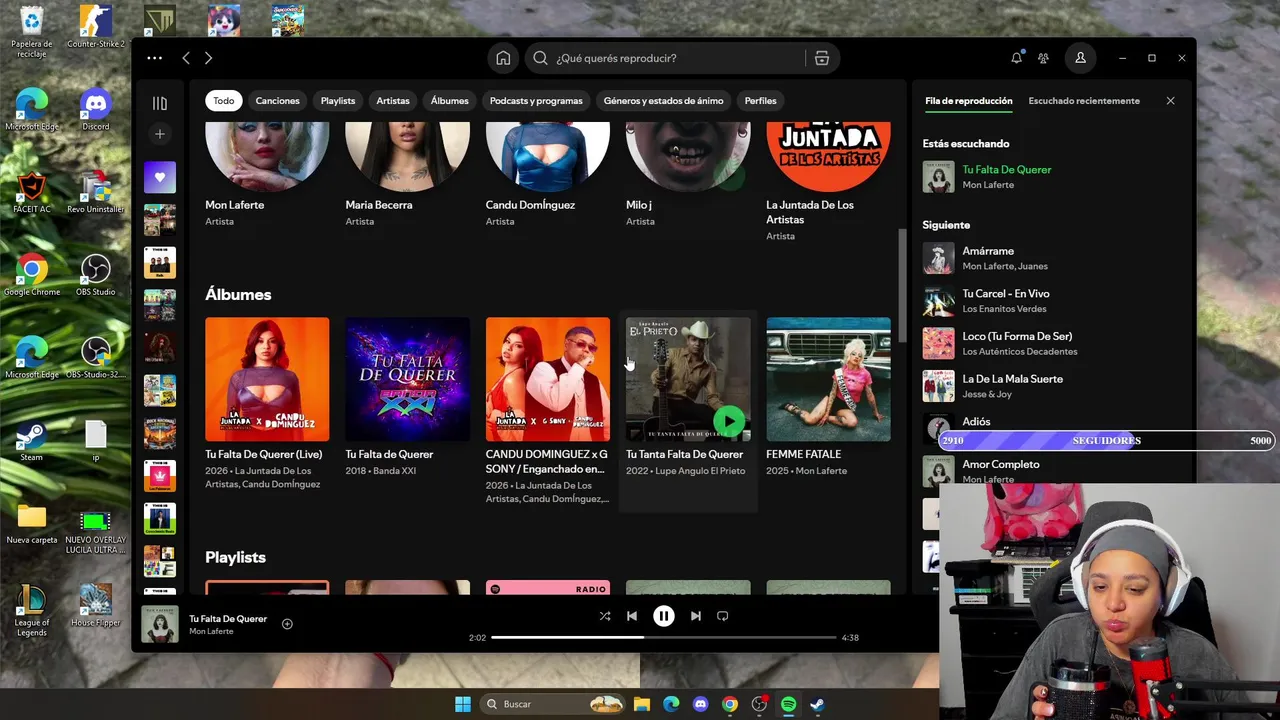
Task: Click the now playing album thumbnail
Action: [x=160, y=624]
